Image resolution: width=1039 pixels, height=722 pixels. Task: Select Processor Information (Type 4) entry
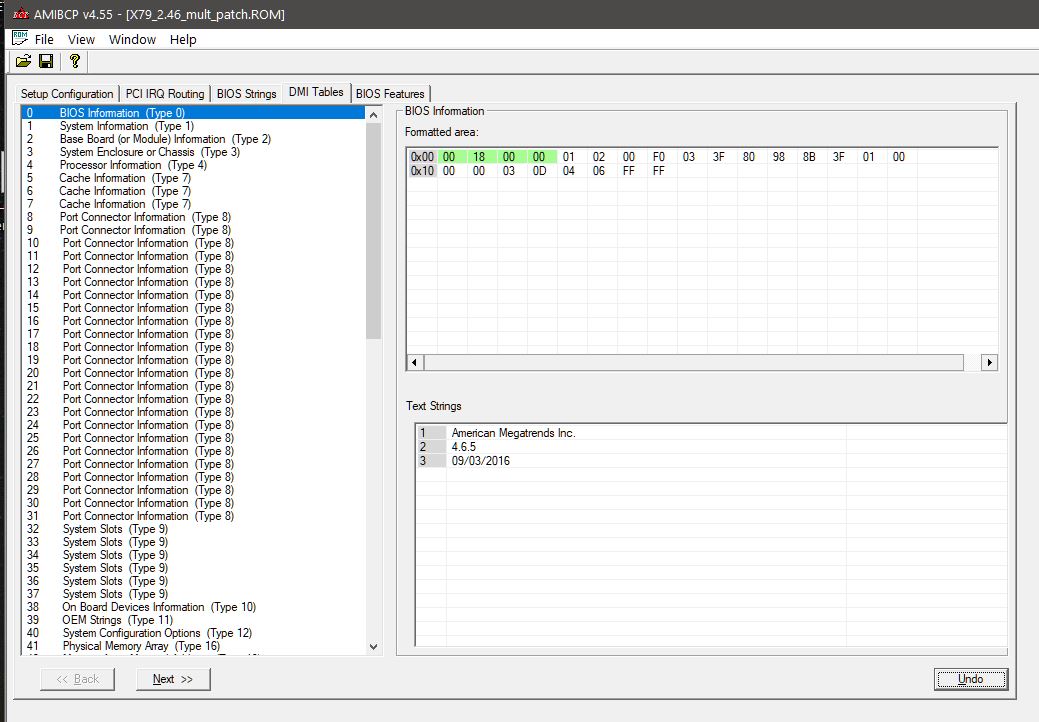pos(133,165)
